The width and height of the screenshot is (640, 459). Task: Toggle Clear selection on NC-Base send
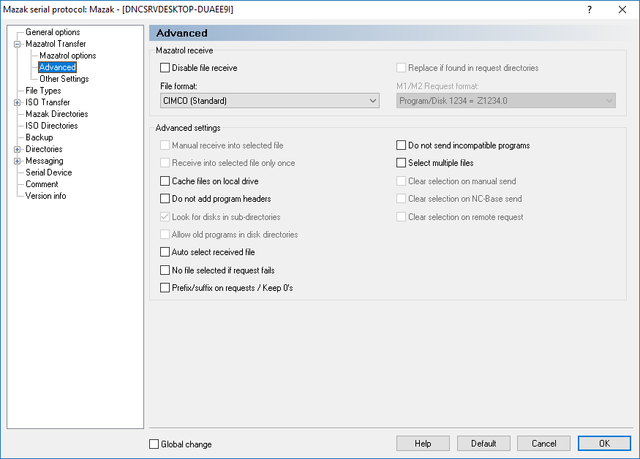[401, 199]
